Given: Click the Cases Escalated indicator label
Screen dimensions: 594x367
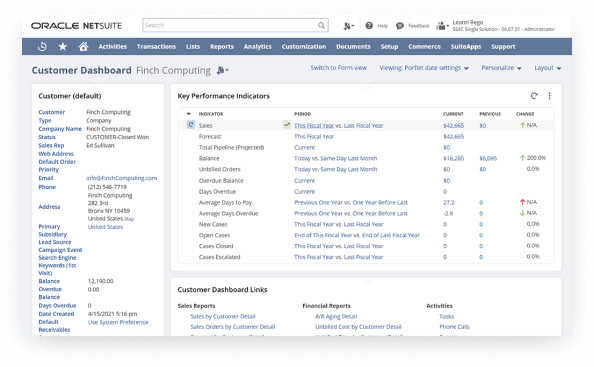Looking at the screenshot, I should [x=219, y=257].
